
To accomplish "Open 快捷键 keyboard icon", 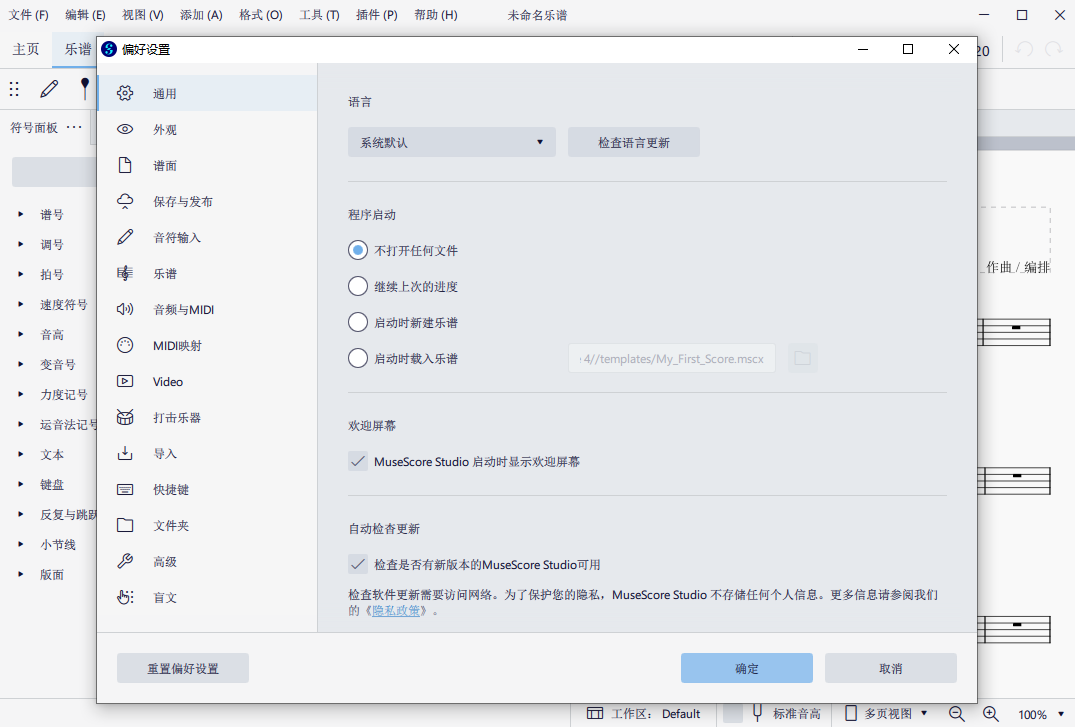I will (125, 489).
